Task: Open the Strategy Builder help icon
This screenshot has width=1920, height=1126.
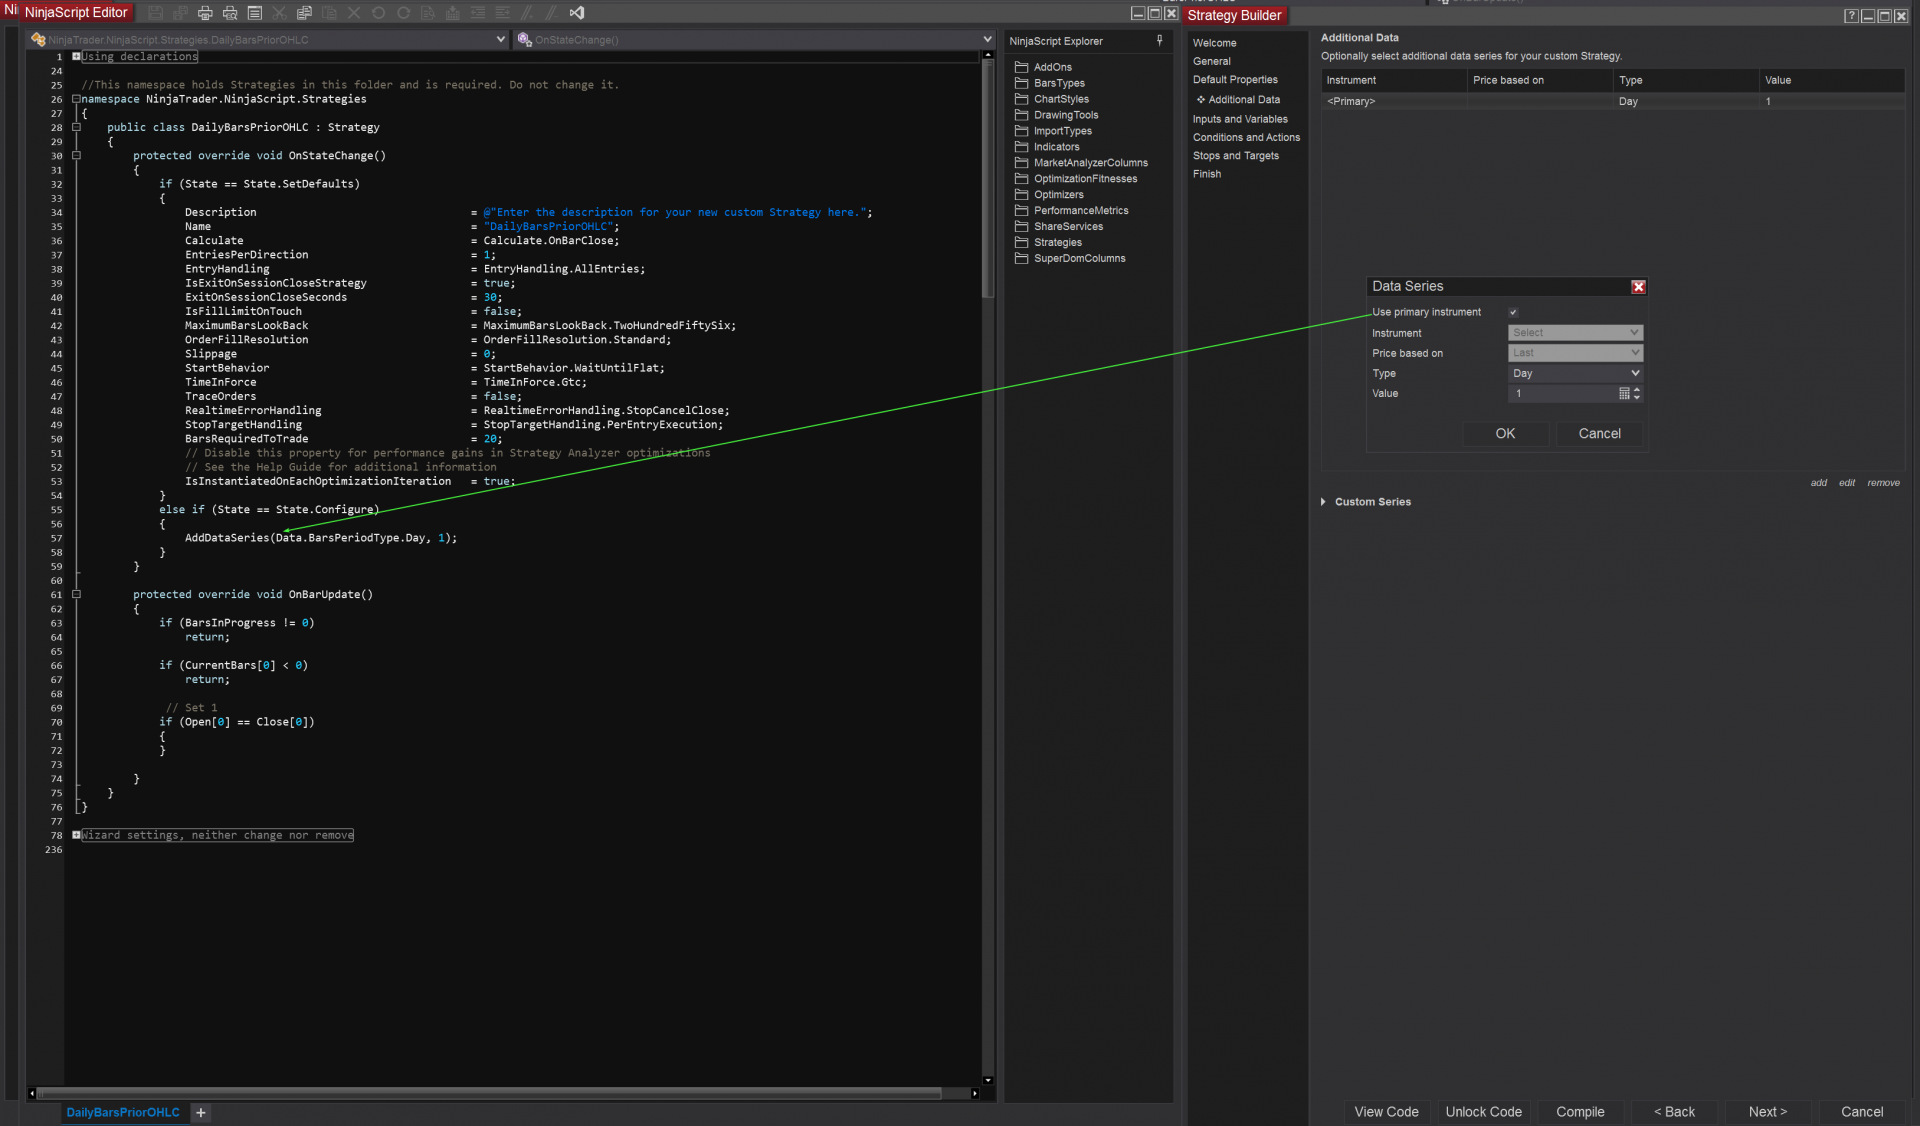Action: [x=1850, y=16]
